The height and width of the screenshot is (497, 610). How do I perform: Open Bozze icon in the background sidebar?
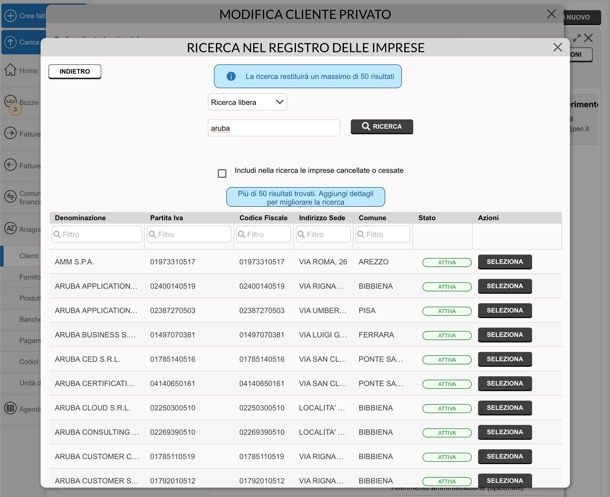coord(11,102)
